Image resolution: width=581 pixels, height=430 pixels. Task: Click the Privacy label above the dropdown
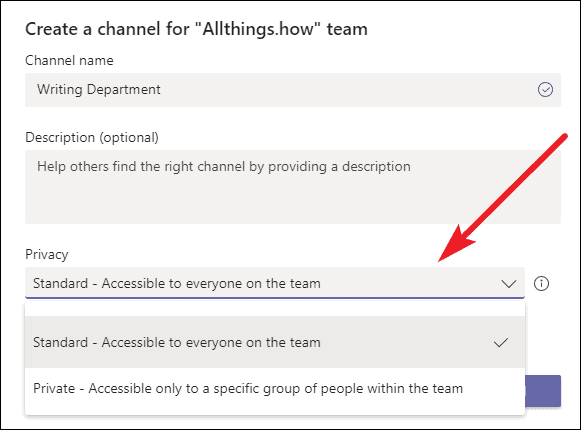tap(47, 255)
